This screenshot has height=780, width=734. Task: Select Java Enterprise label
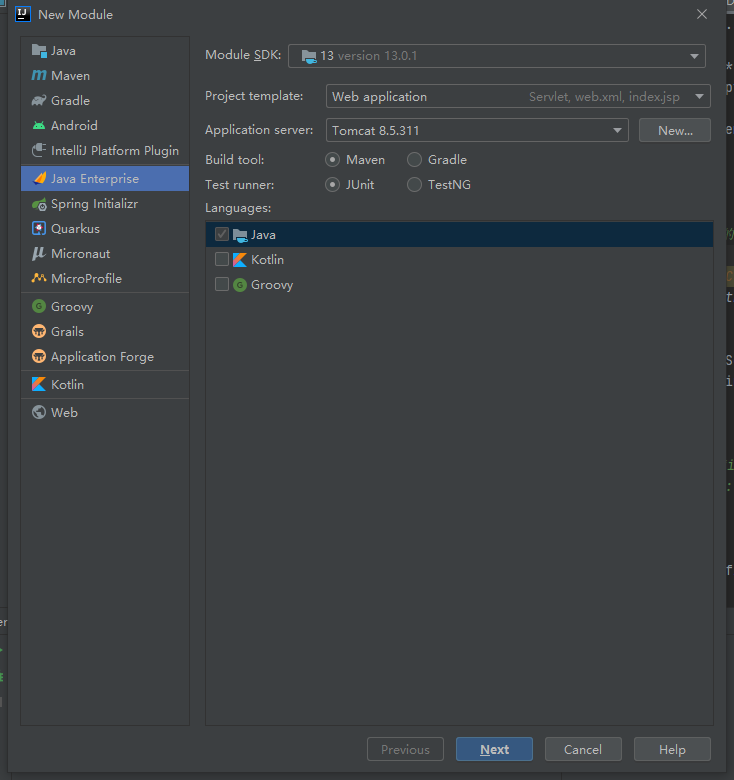point(95,179)
